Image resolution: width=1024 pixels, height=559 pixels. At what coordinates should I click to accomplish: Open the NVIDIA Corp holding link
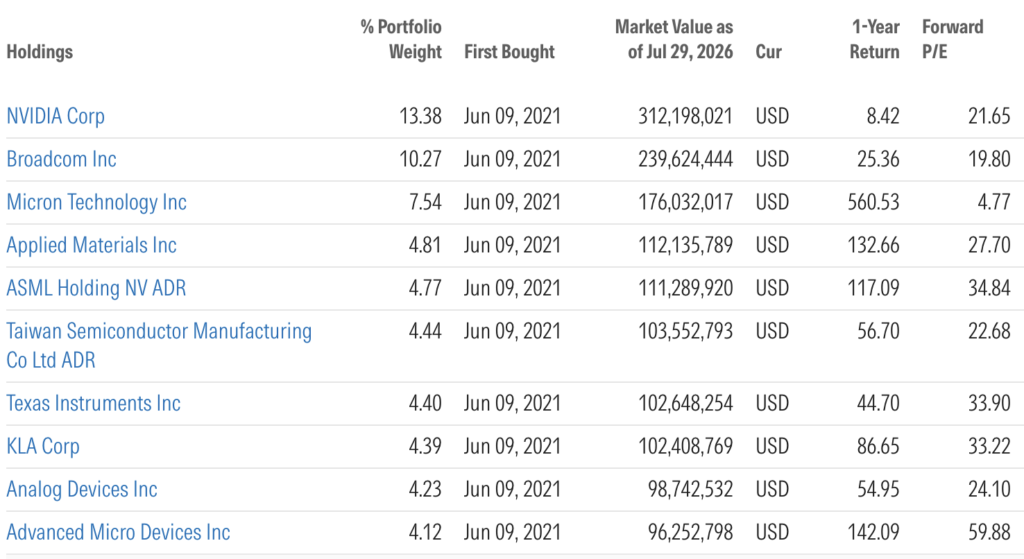click(56, 116)
